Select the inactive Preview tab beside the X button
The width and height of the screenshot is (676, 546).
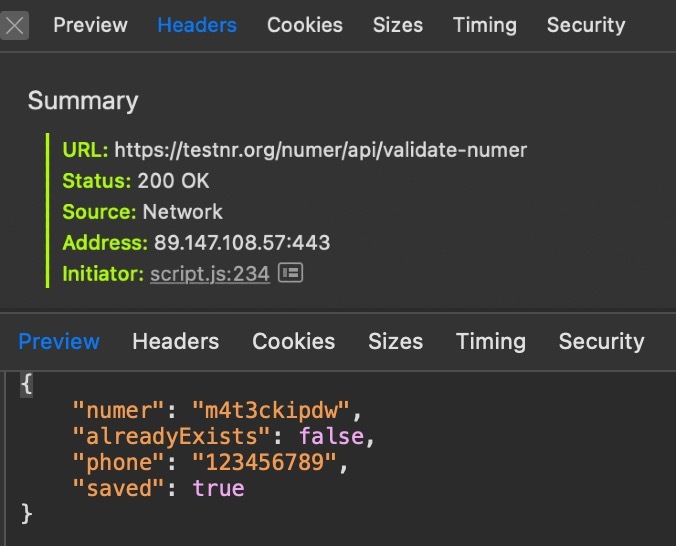coord(90,25)
